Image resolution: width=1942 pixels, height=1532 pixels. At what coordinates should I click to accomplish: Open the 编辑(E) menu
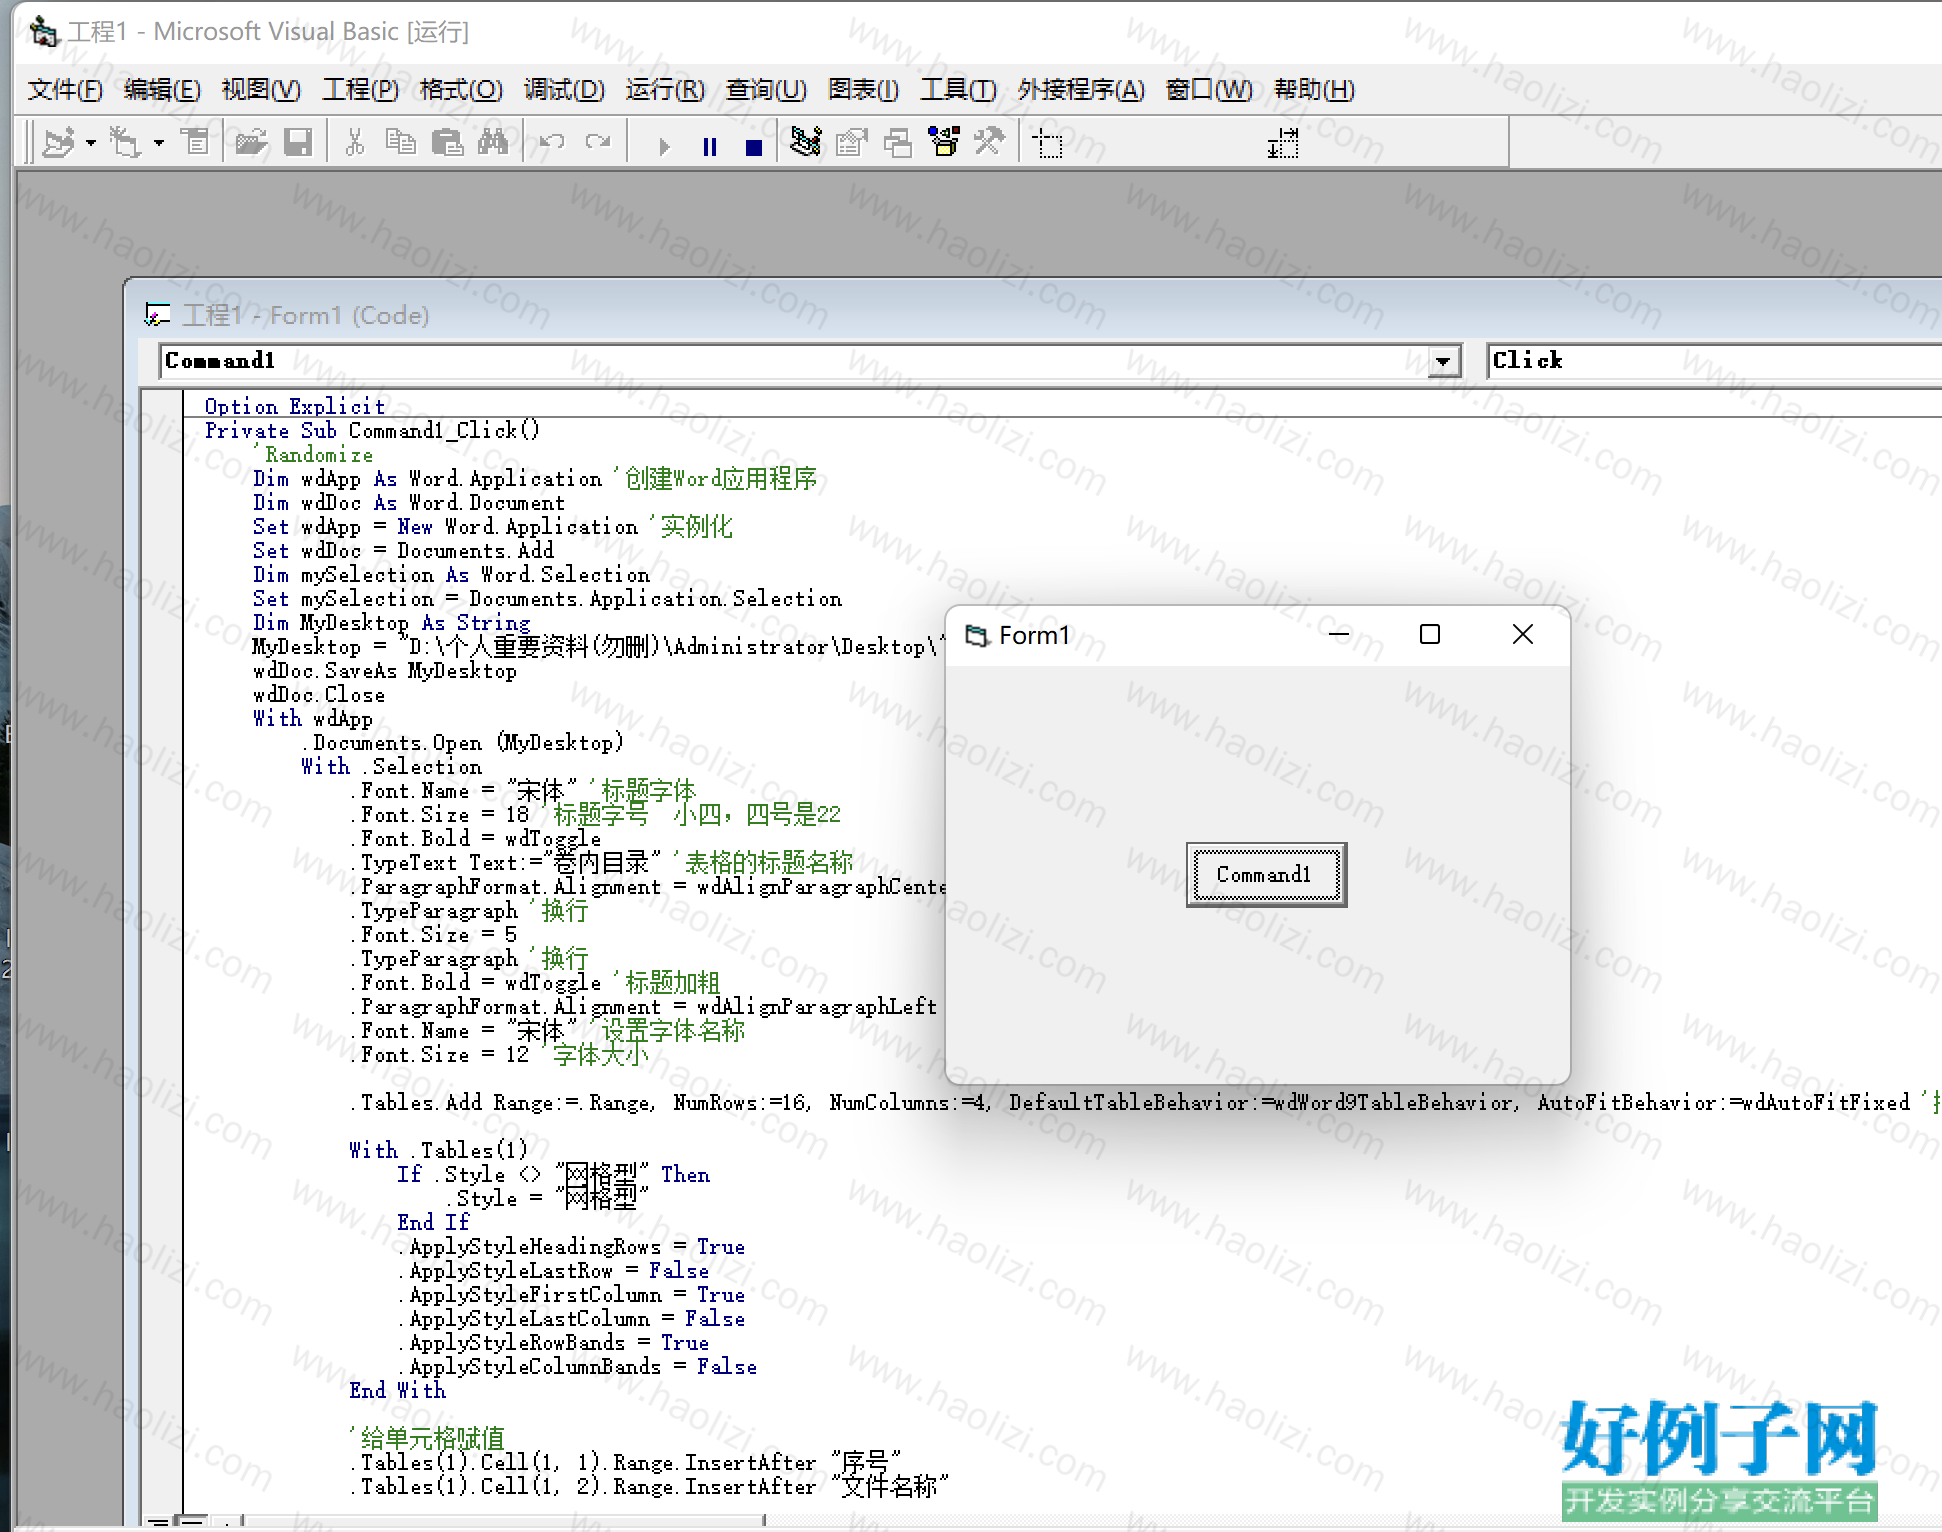(x=162, y=90)
